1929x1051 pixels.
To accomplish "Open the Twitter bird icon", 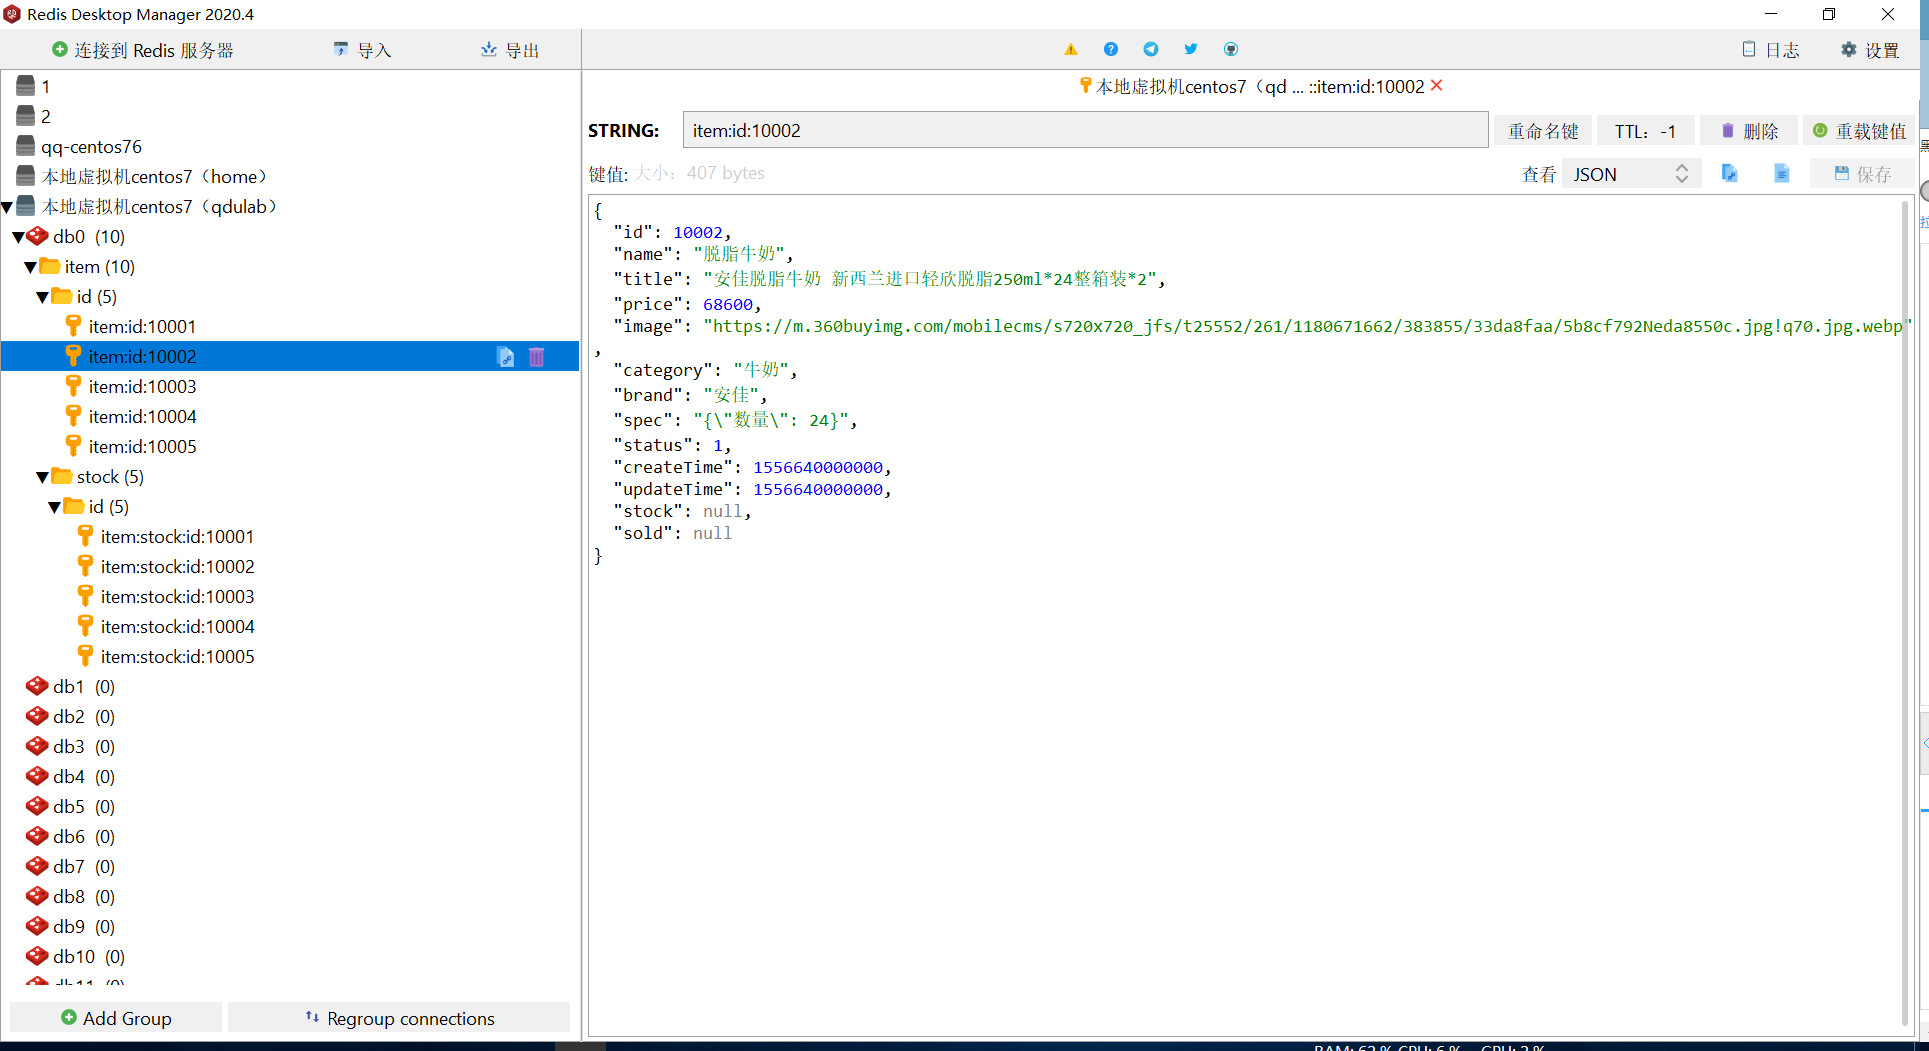I will (1190, 49).
